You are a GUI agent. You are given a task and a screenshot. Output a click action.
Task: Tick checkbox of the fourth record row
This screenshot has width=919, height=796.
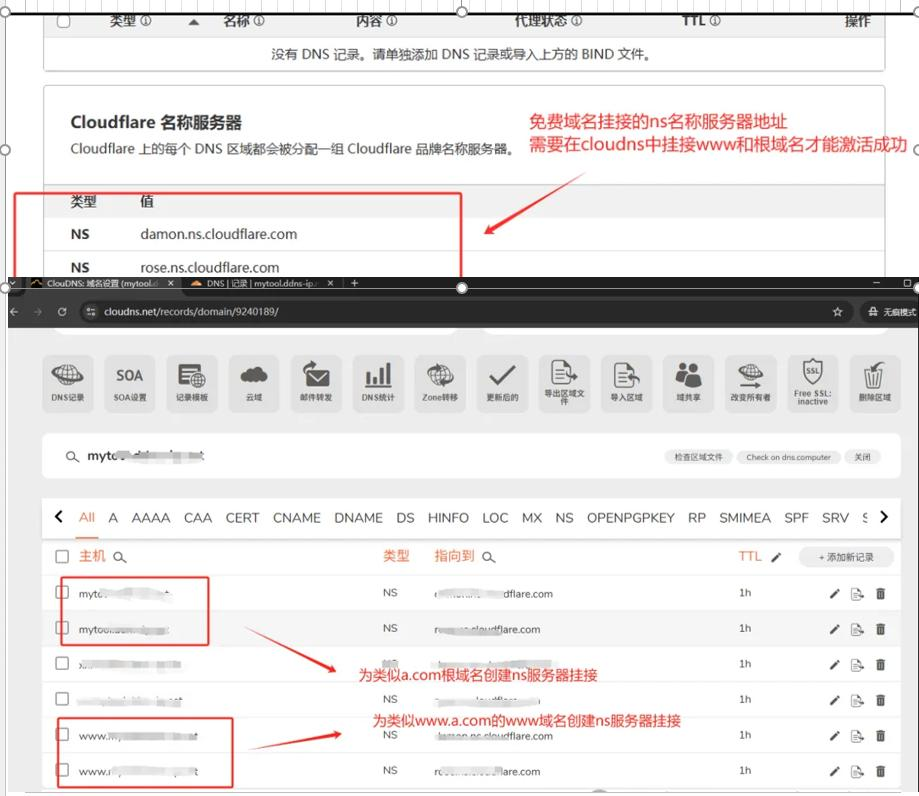tap(62, 699)
